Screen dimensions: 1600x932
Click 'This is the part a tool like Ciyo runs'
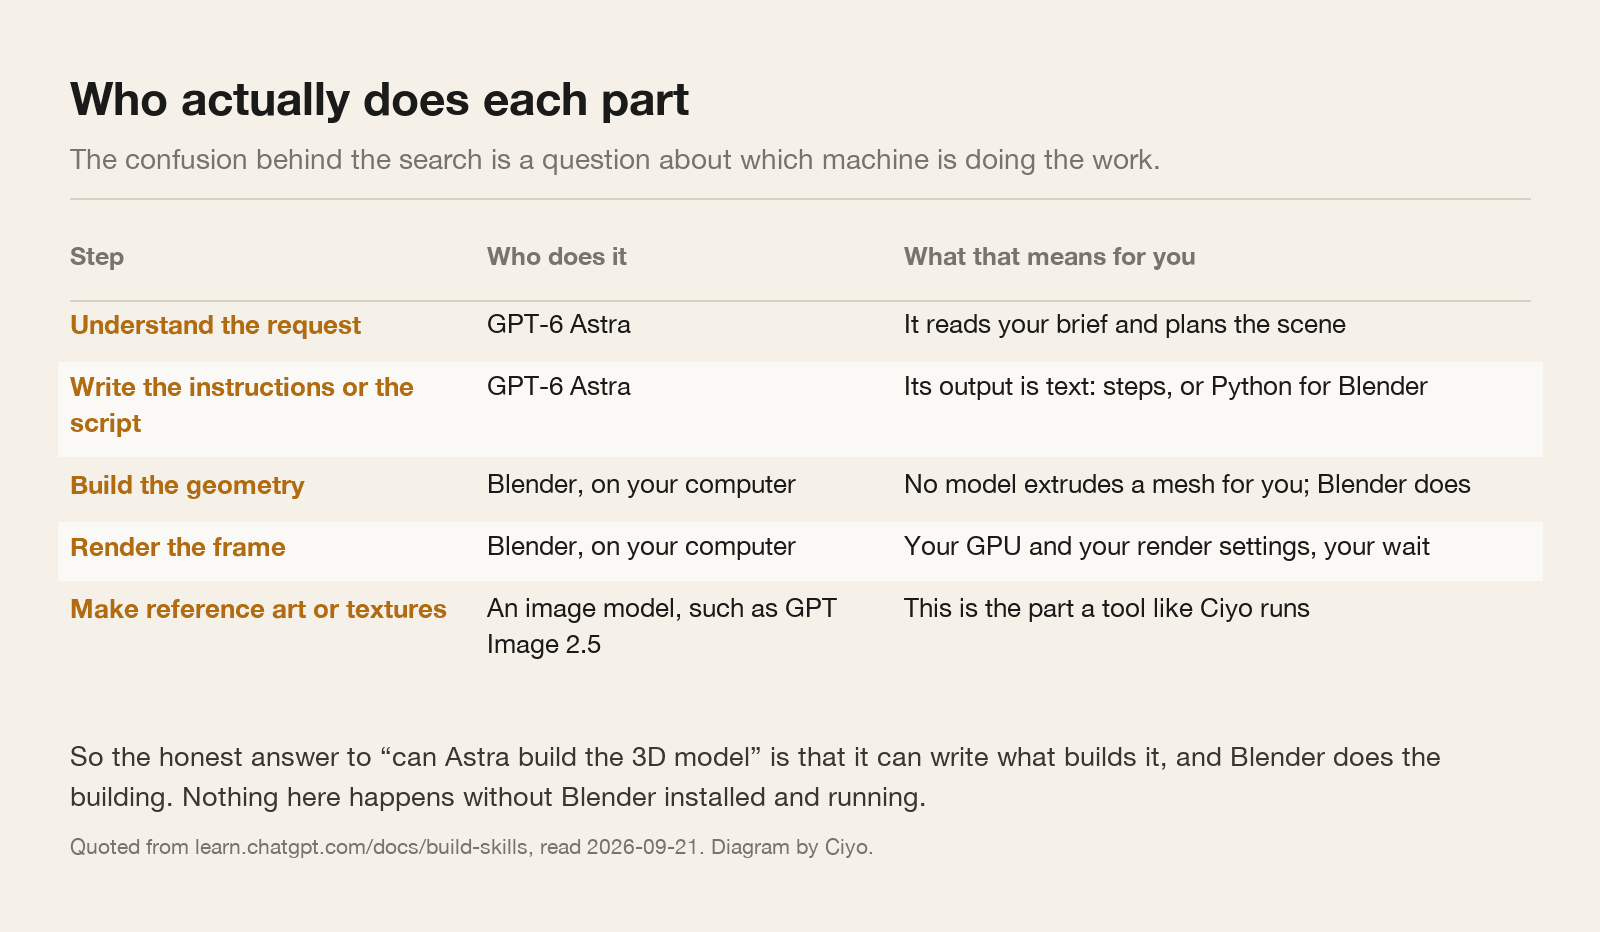(1107, 609)
